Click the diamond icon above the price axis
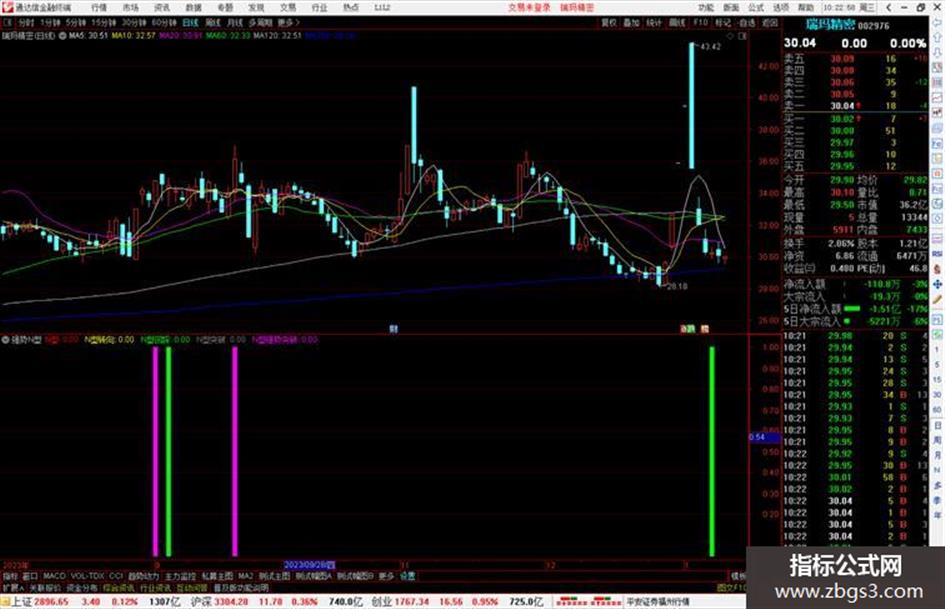The height and width of the screenshot is (609, 945). tap(730, 36)
